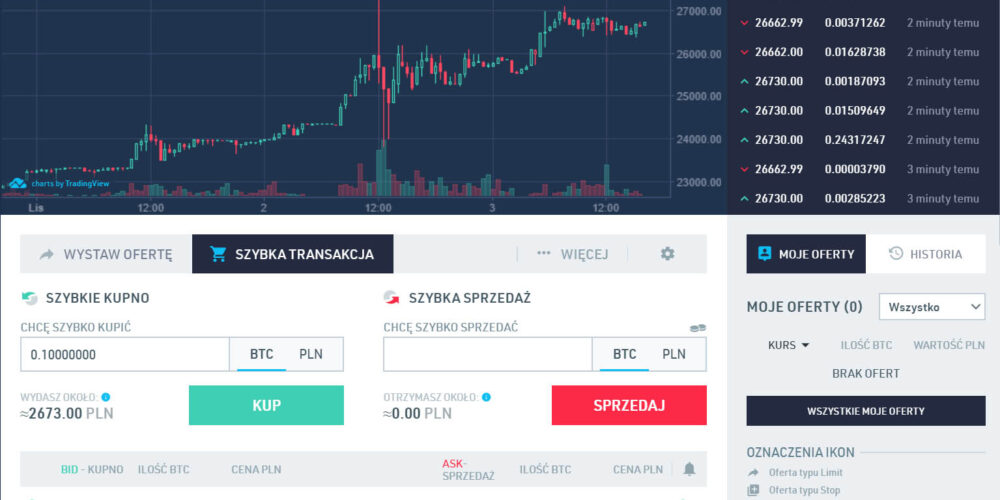The height and width of the screenshot is (500, 1000).
Task: Click the Wszystkie Moje Oferty button
Action: 866,411
